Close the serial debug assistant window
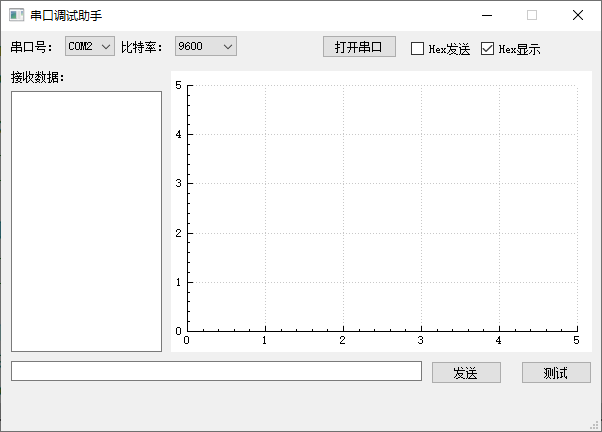Screen dimensions: 602x432 pos(578,16)
